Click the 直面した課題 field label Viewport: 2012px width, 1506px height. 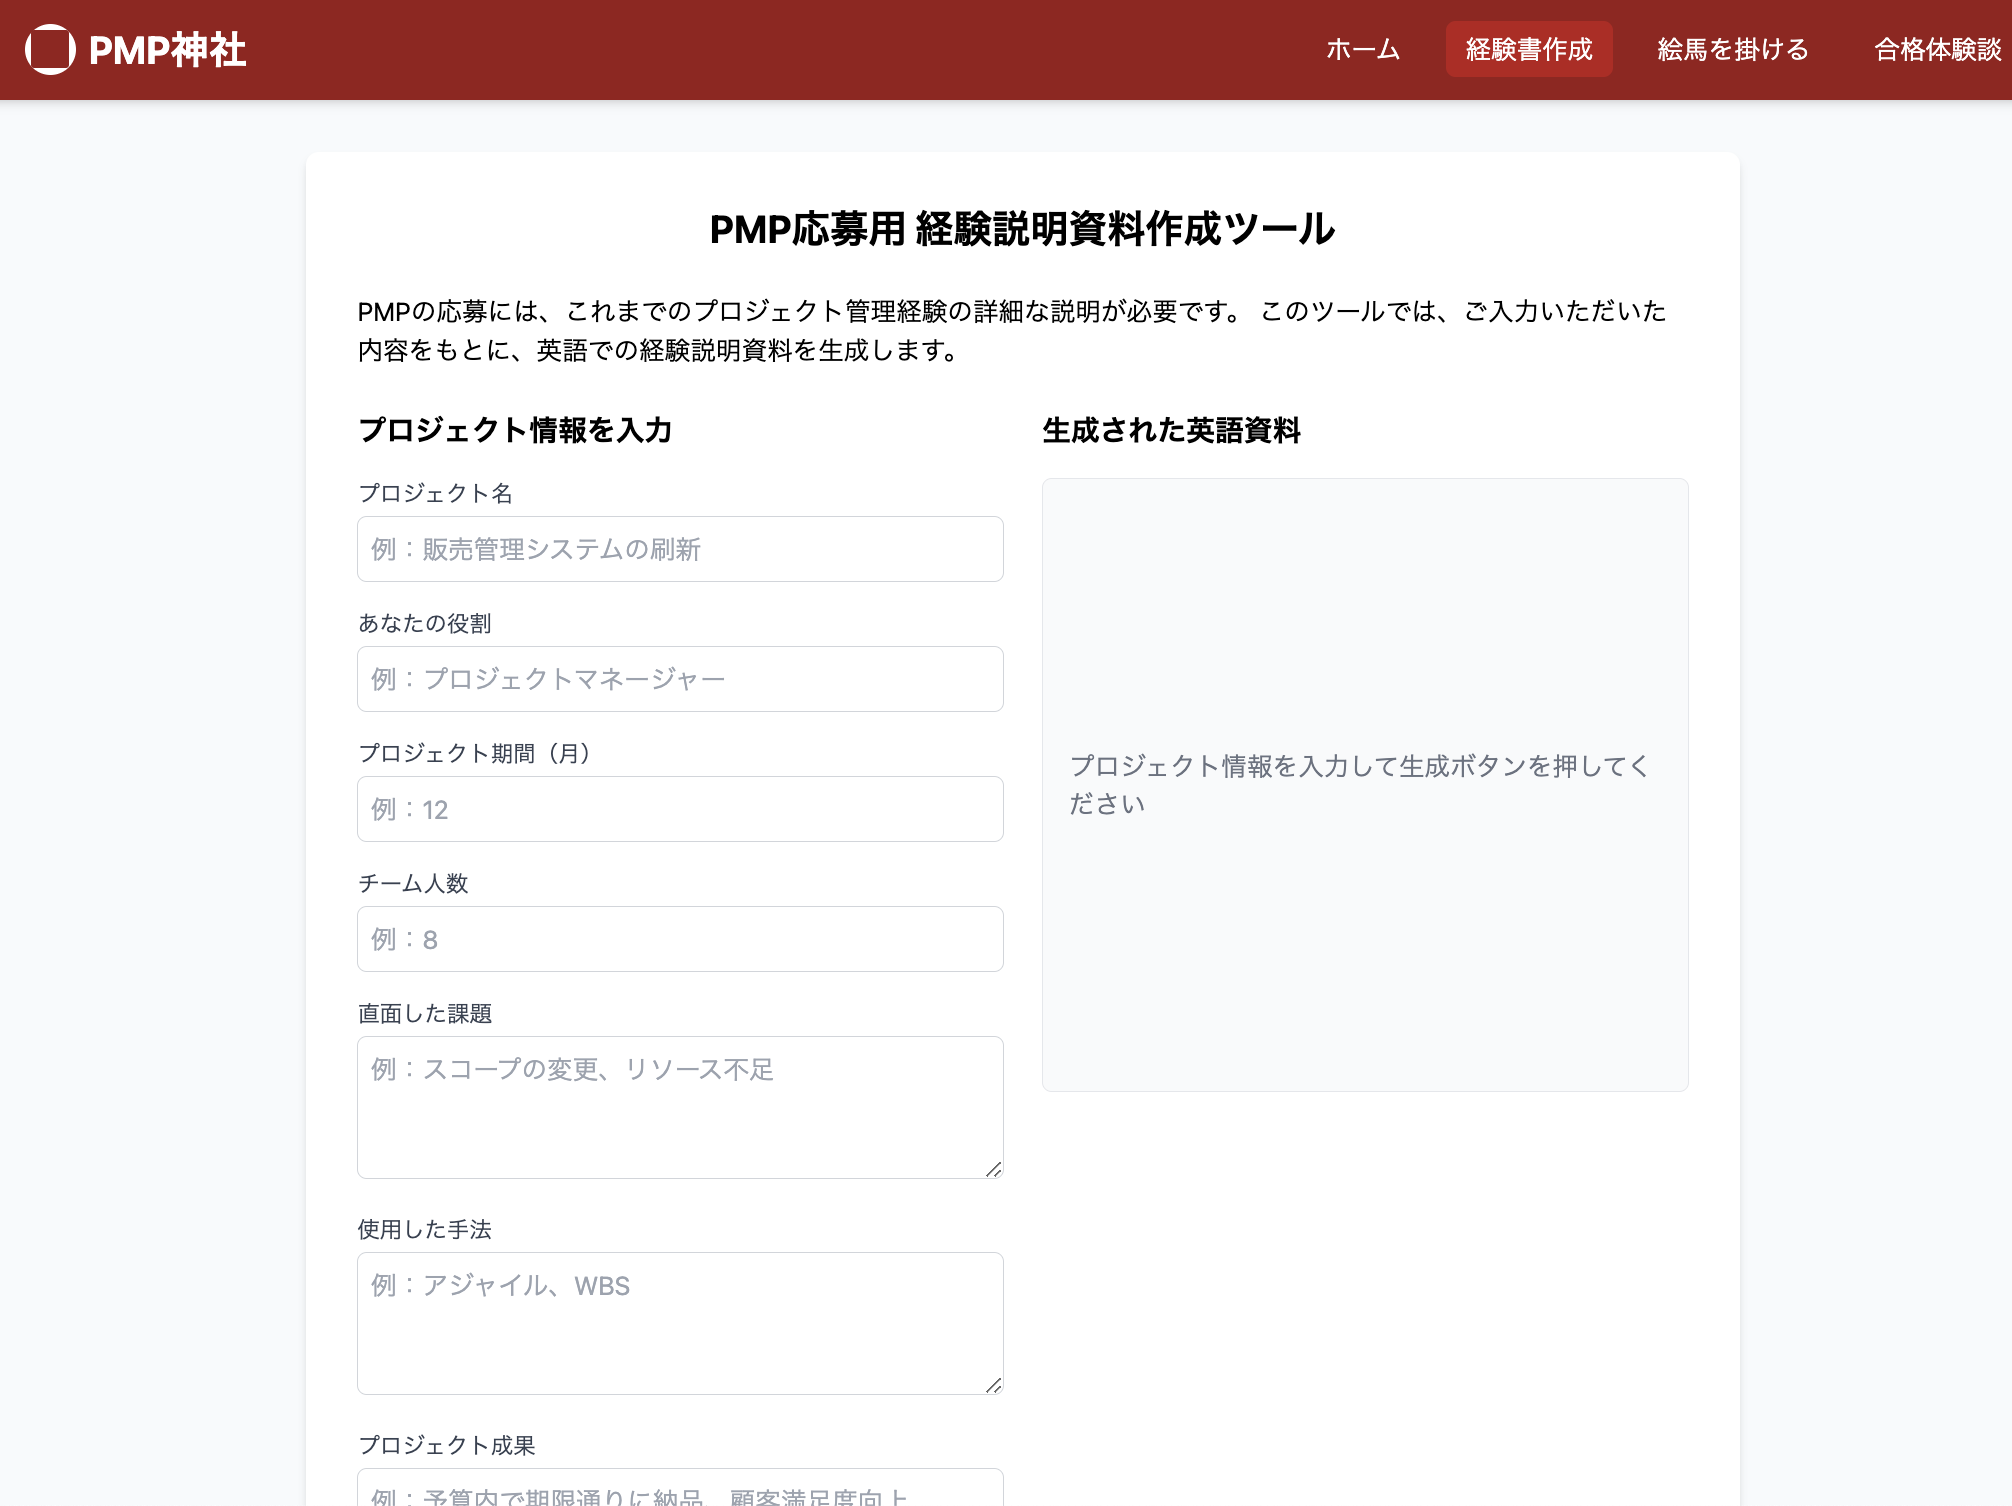pyautogui.click(x=425, y=1013)
